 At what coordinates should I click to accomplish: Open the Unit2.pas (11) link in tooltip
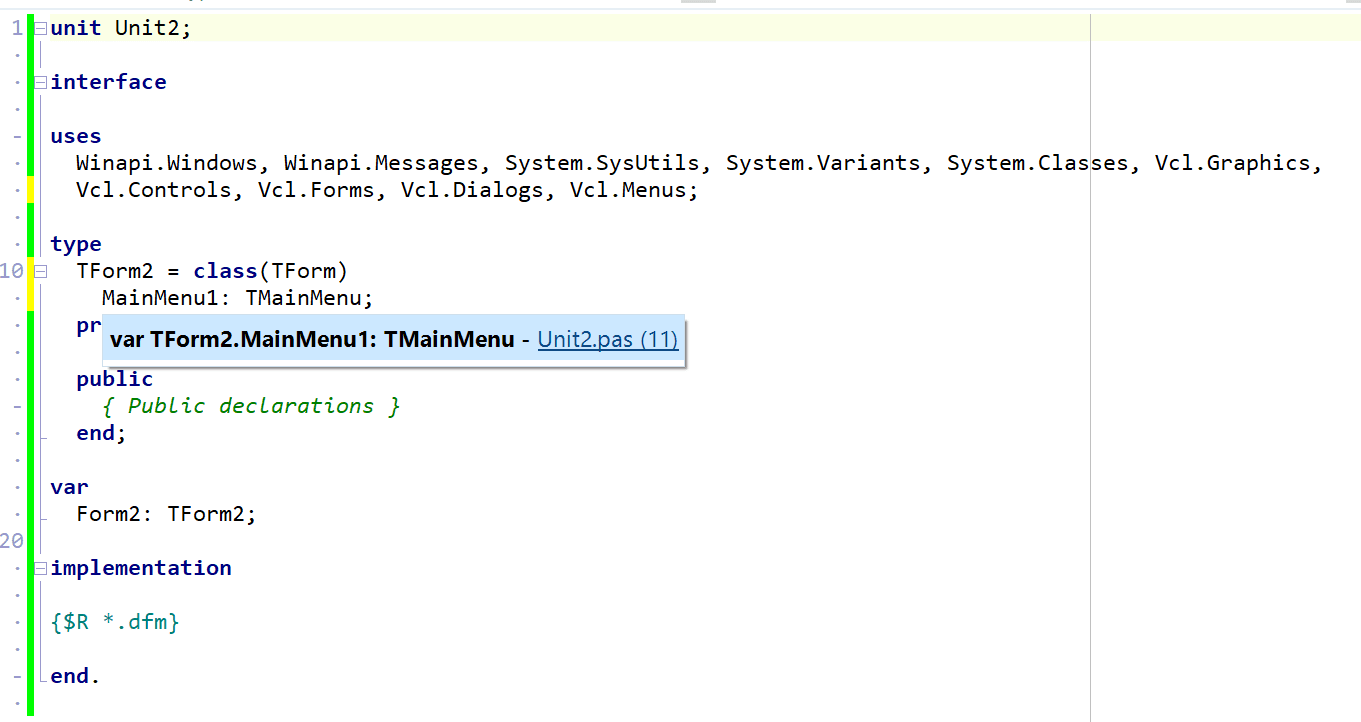pyautogui.click(x=608, y=340)
